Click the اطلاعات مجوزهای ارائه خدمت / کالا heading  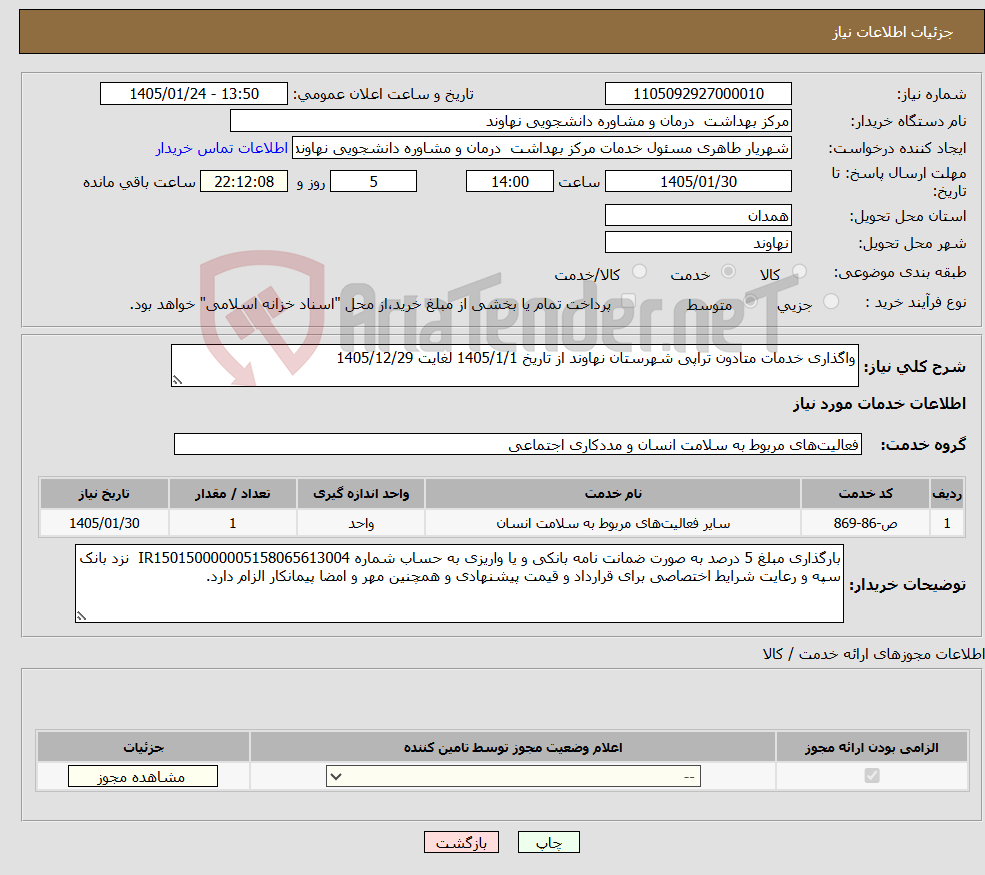point(873,654)
